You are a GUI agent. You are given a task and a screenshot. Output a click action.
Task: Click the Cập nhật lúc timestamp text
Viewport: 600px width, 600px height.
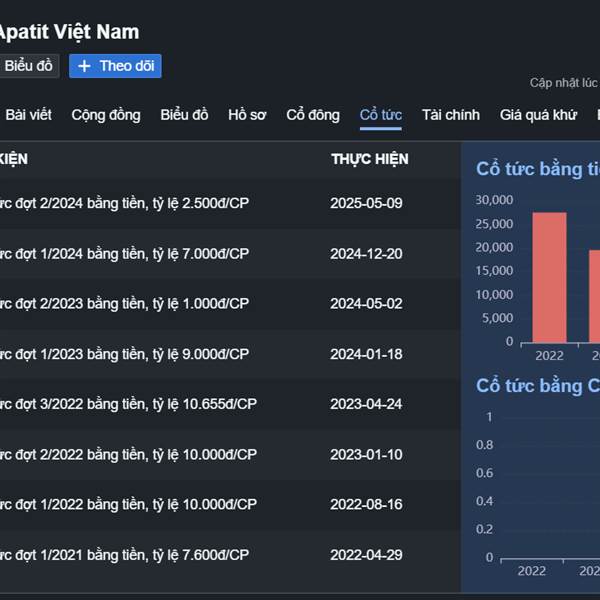pos(564,83)
